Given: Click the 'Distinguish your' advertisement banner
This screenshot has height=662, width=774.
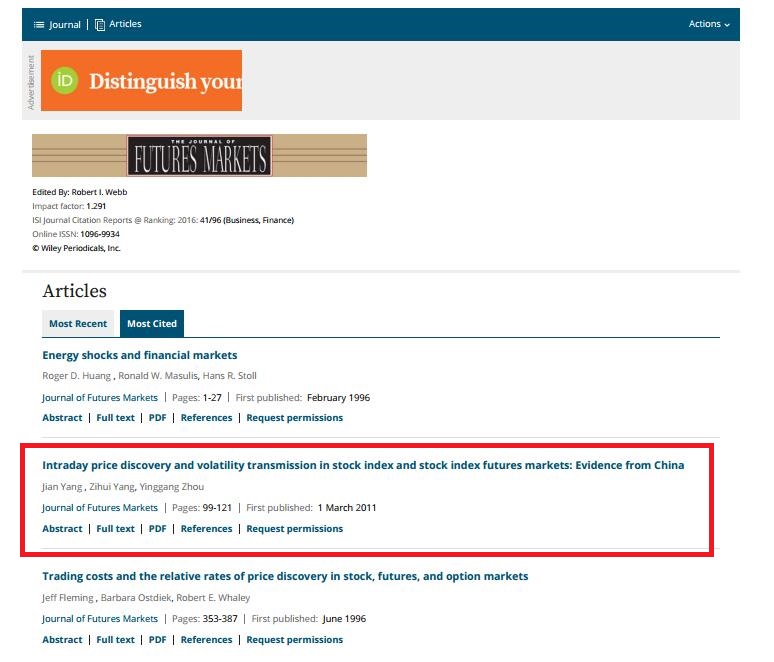Looking at the screenshot, I should 164,81.
